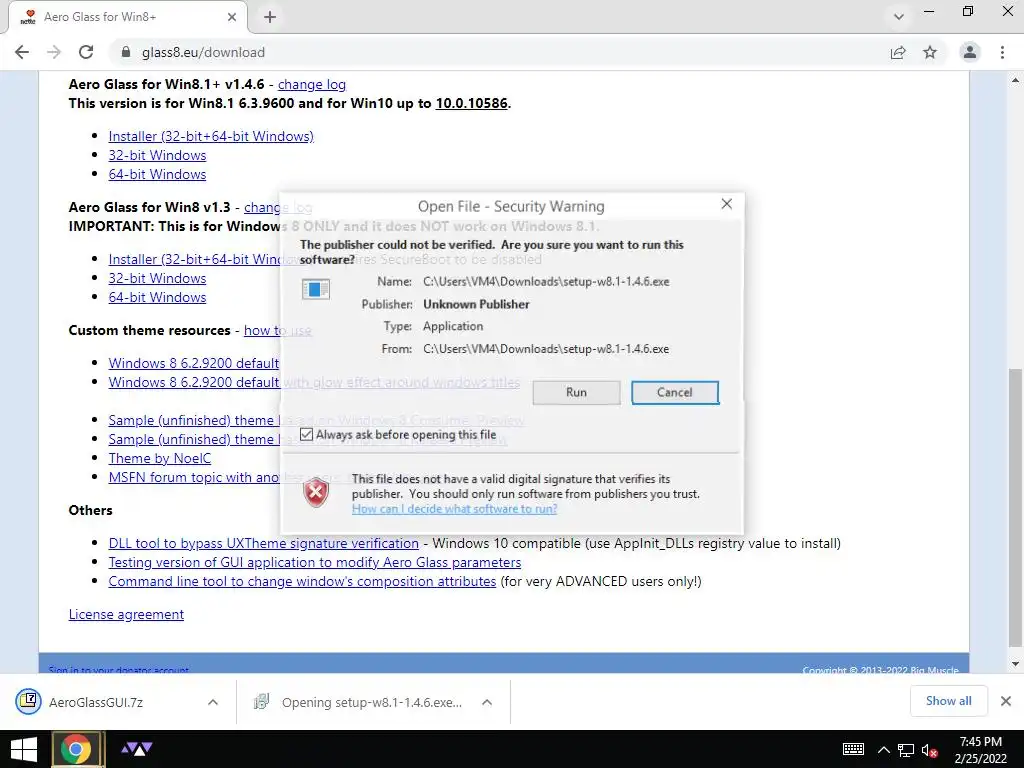Click the 7z archive icon for AeroGlassGUI.7z
The height and width of the screenshot is (768, 1024).
29,702
